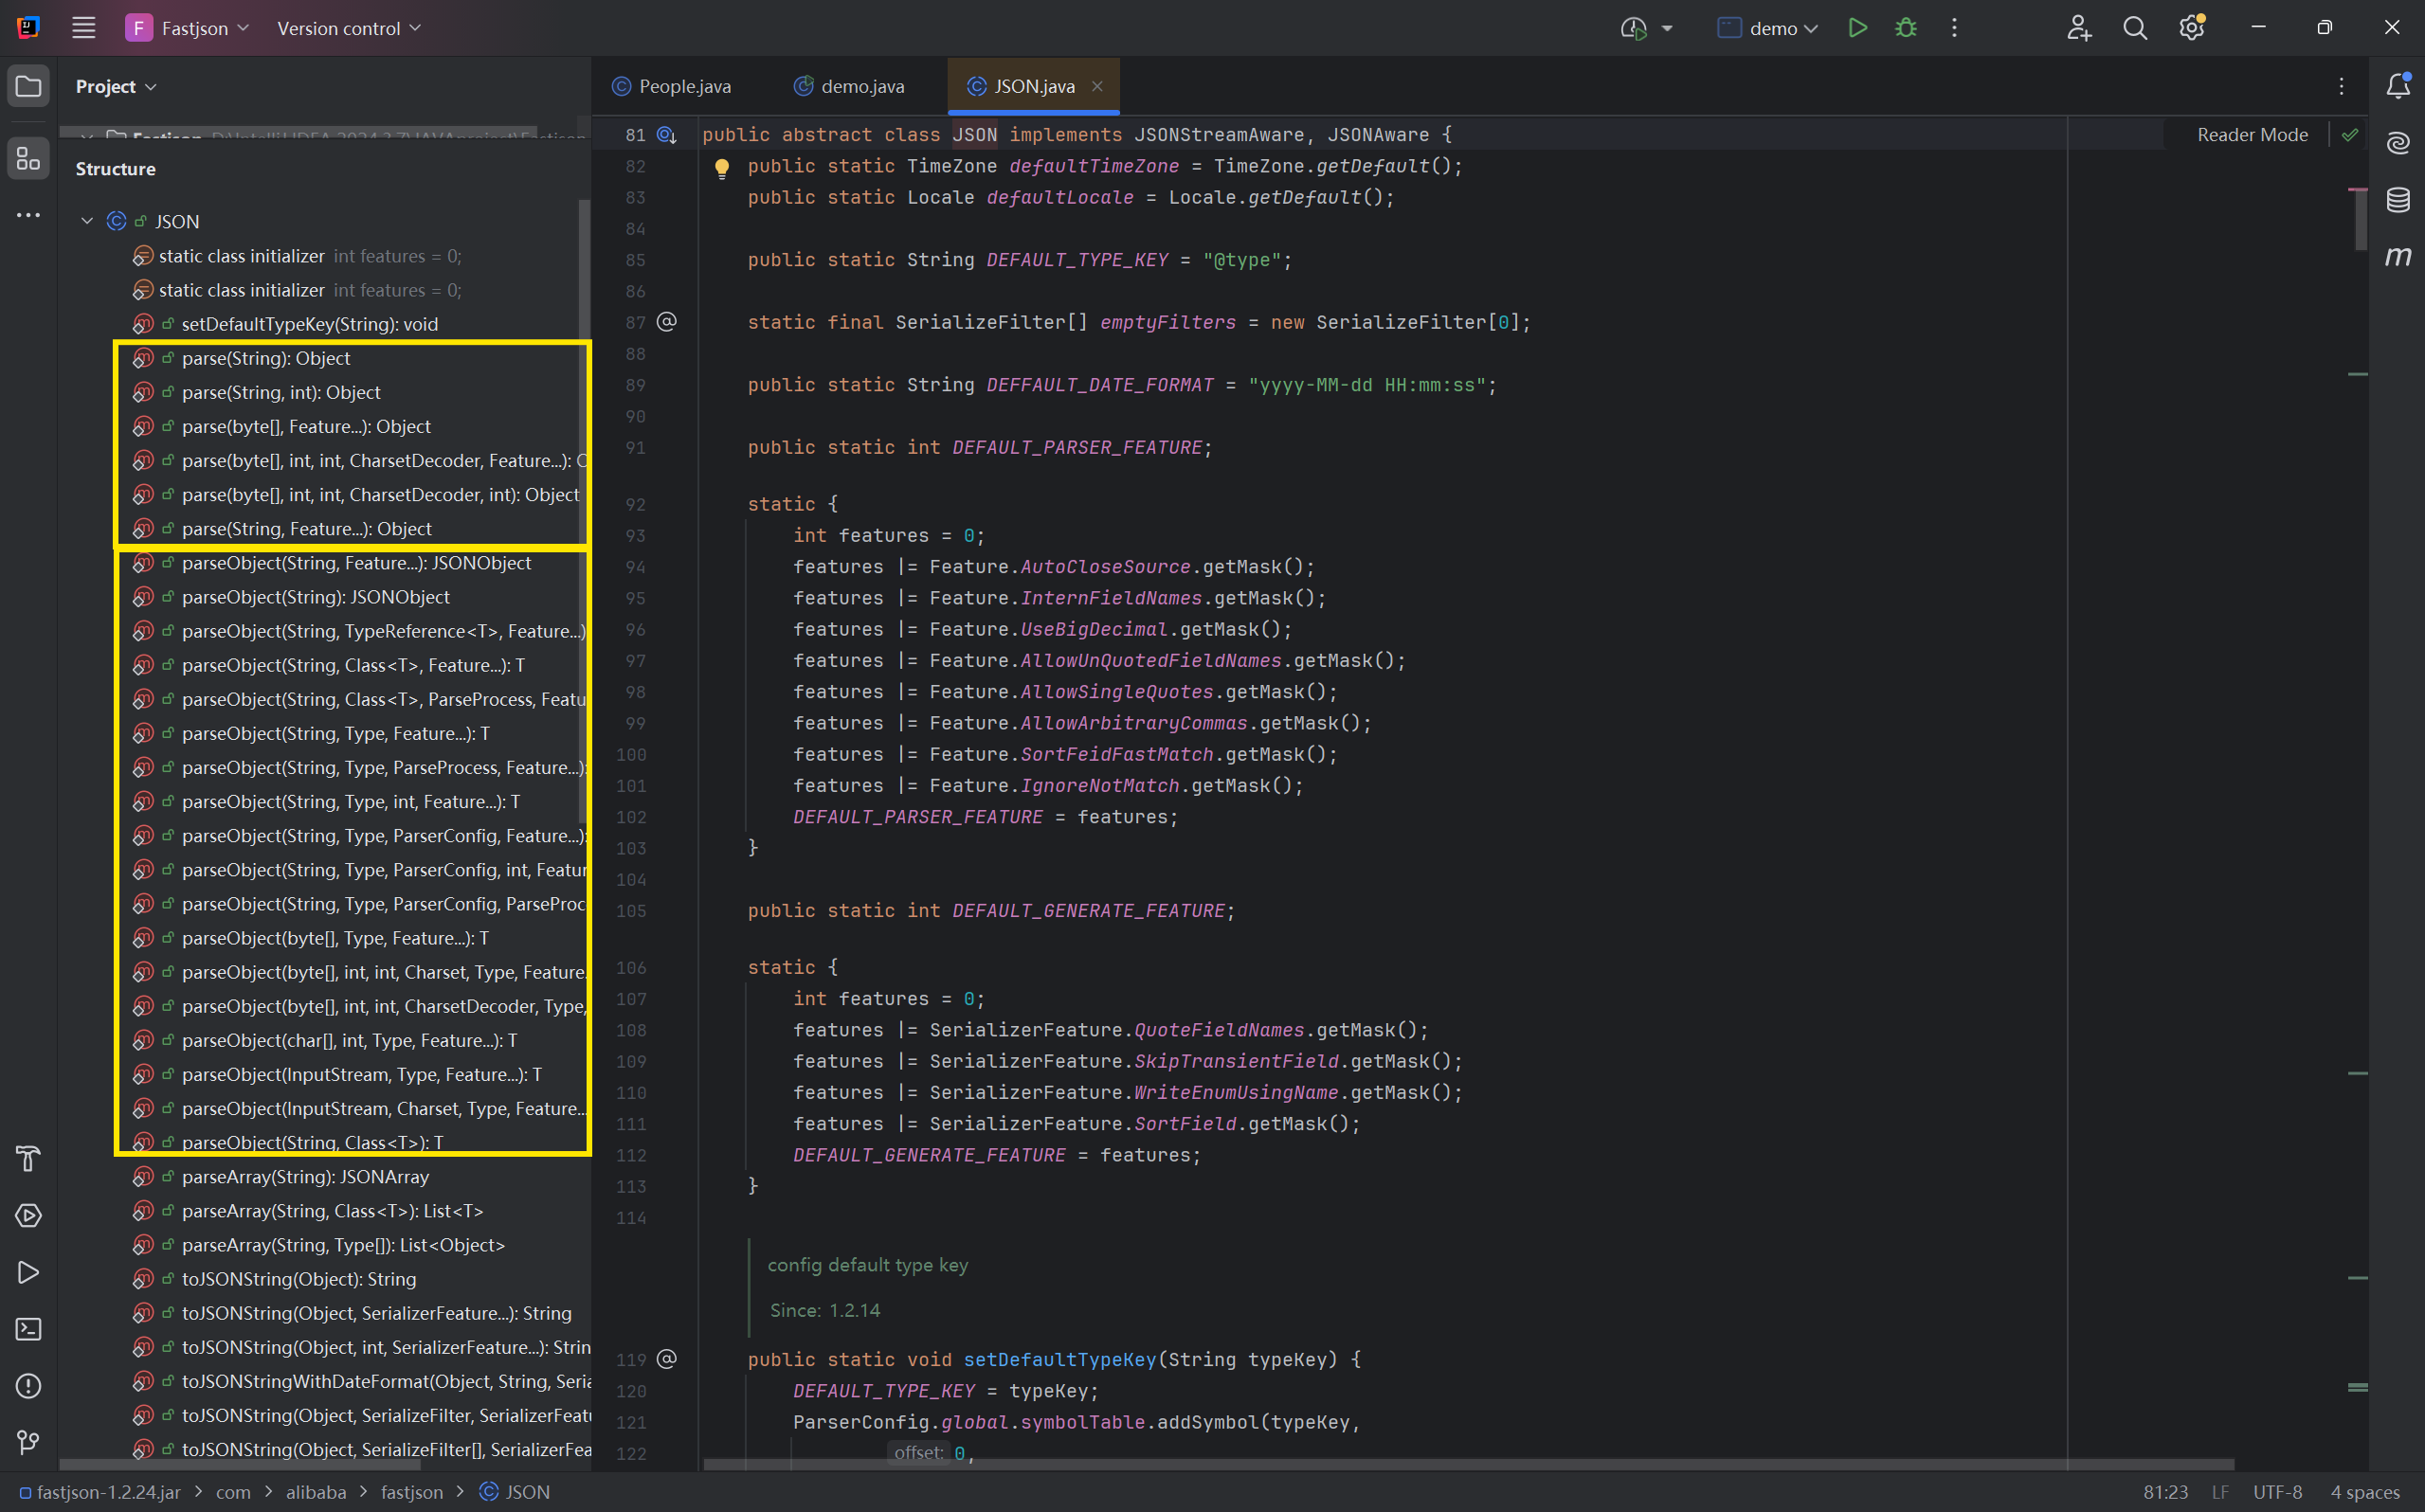Click the gutter annotation icon on line 87
Image resolution: width=2425 pixels, height=1512 pixels.
pyautogui.click(x=667, y=322)
